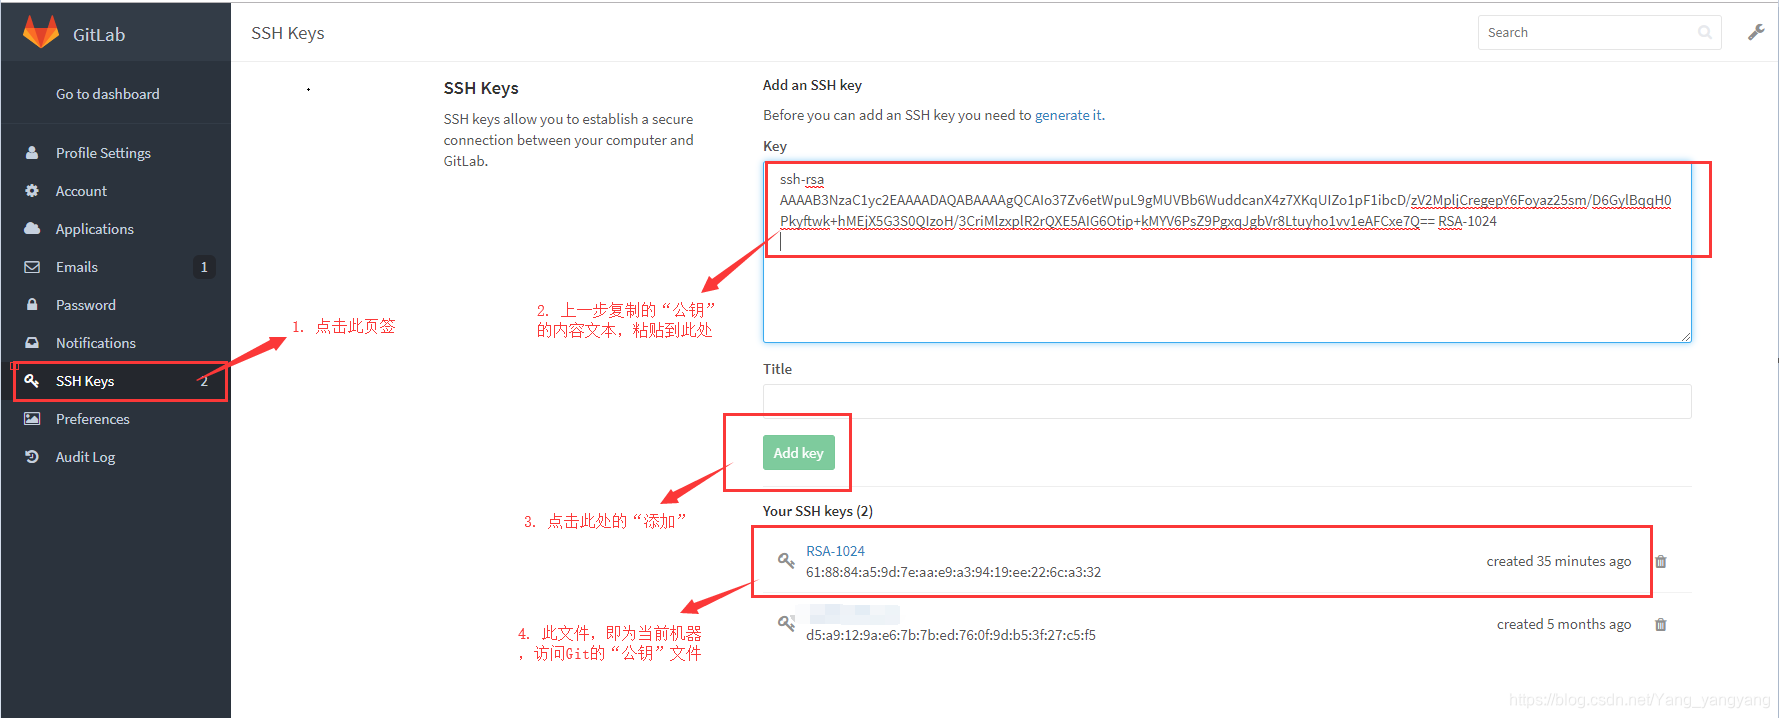This screenshot has height=718, width=1779.
Task: Go to dashboard link in sidebar
Action: pos(108,94)
